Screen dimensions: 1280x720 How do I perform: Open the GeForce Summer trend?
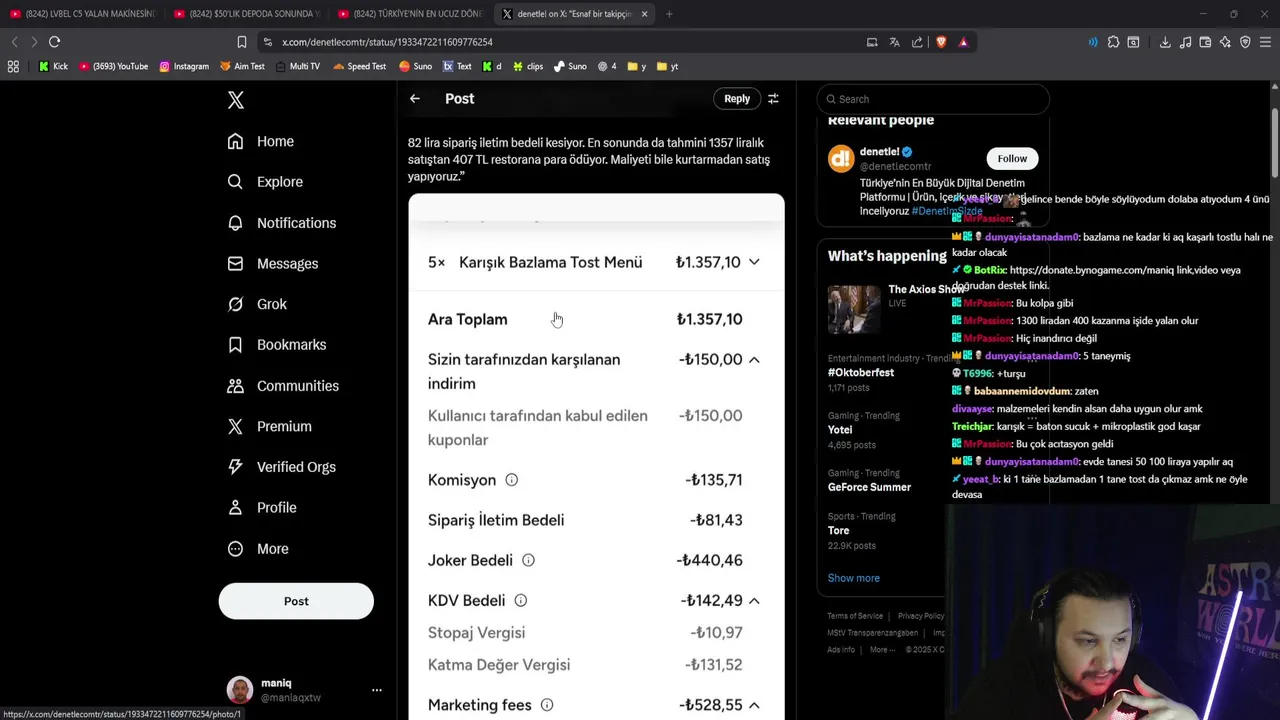[869, 487]
